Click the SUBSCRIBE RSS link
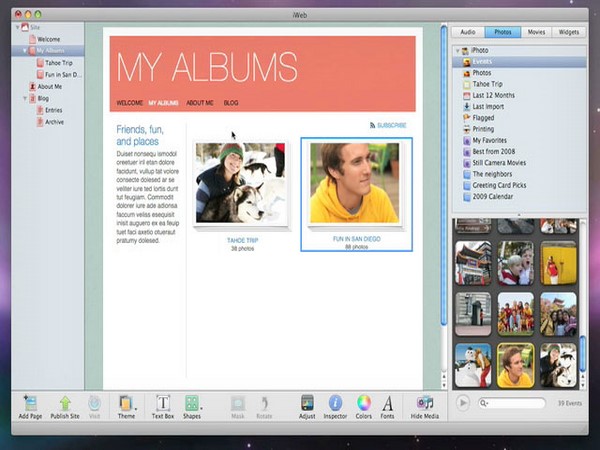Viewport: 600px width, 450px height. [x=391, y=125]
